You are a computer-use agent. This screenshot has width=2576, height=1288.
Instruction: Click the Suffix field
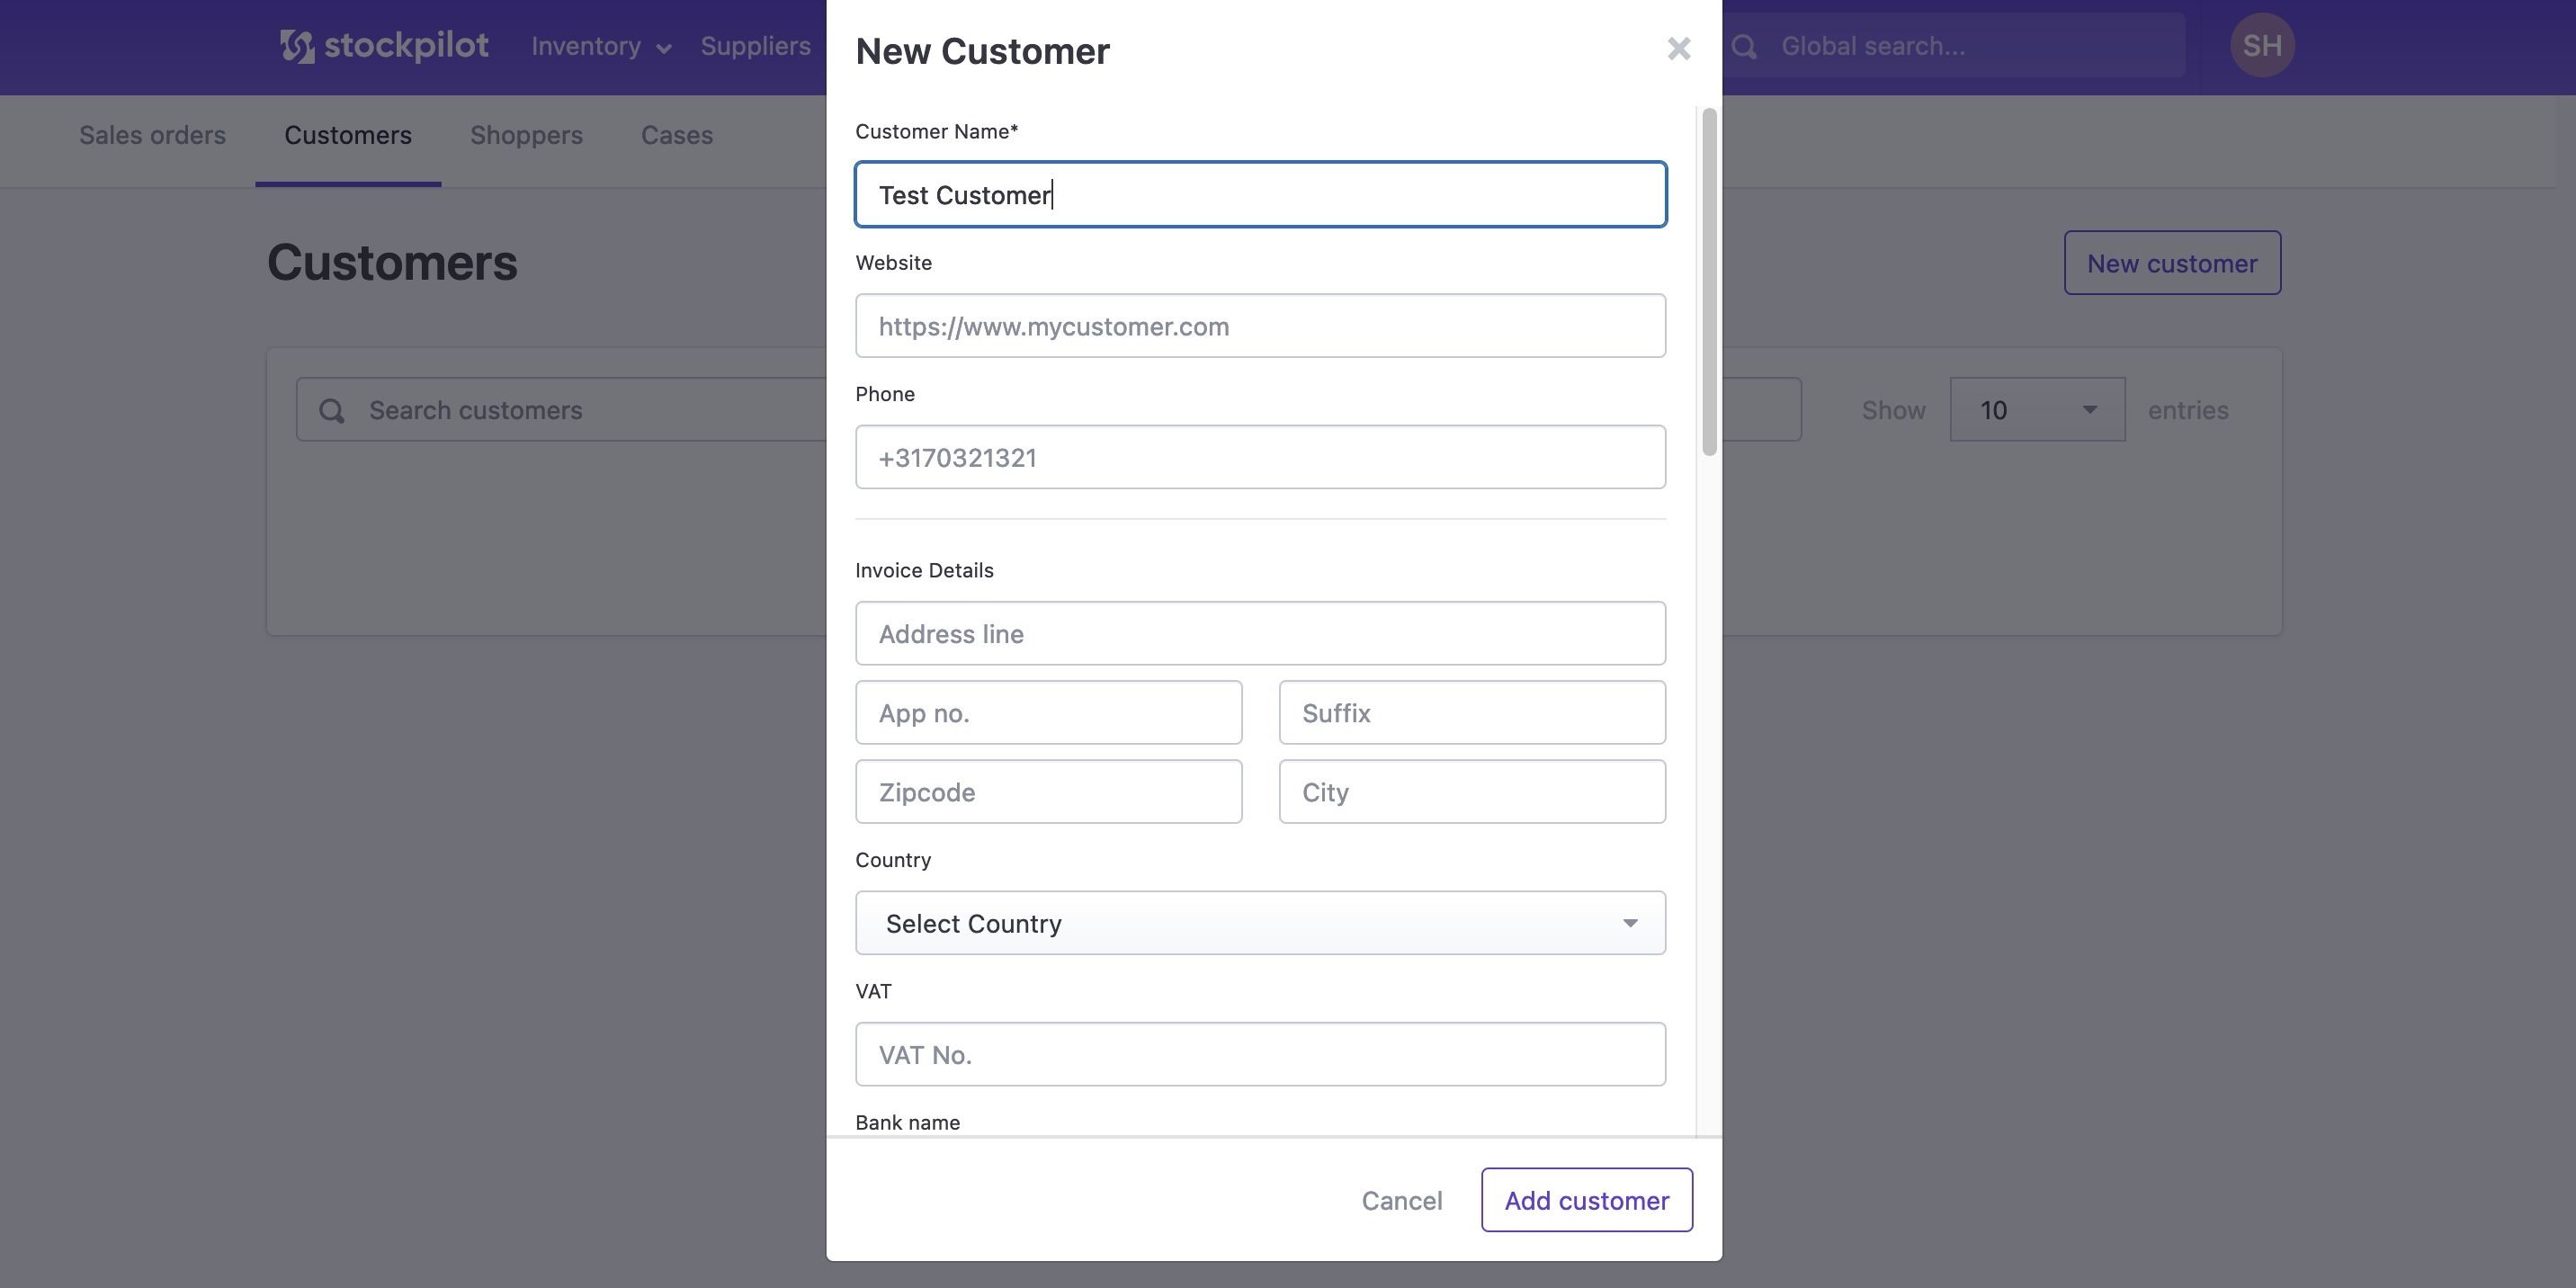tap(1472, 713)
